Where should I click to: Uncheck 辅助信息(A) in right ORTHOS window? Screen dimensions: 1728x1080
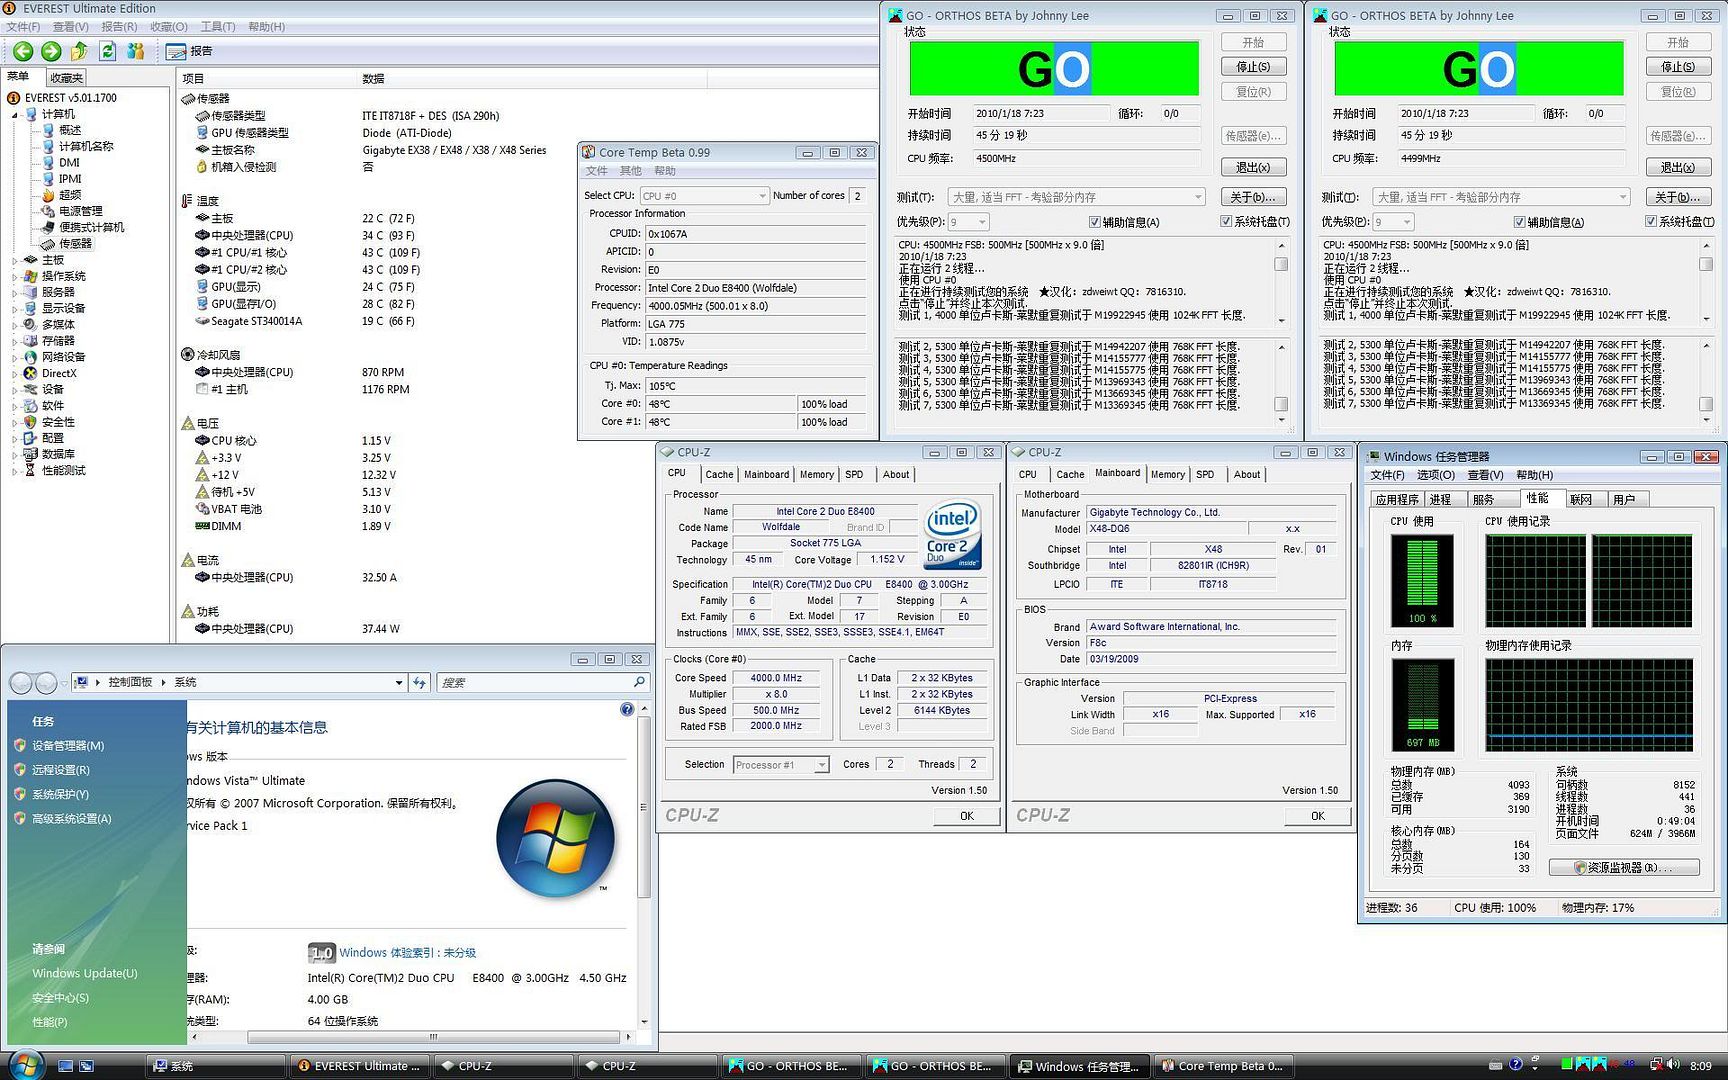(x=1520, y=222)
